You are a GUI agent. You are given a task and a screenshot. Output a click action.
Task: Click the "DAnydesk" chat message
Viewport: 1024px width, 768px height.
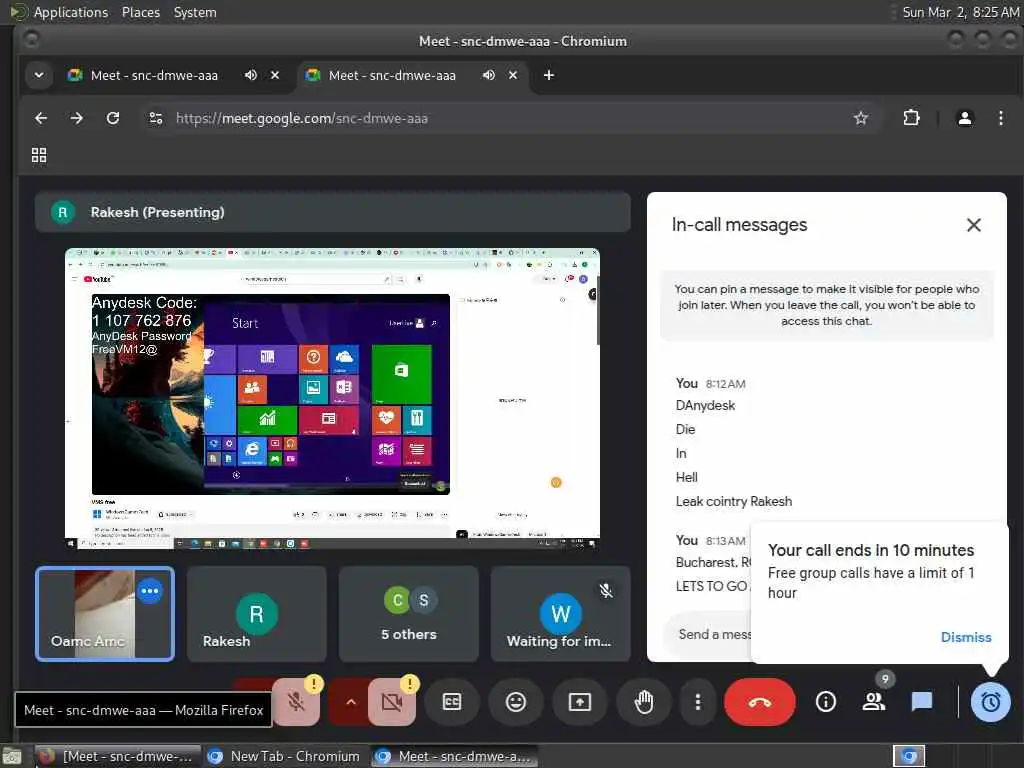(x=705, y=406)
